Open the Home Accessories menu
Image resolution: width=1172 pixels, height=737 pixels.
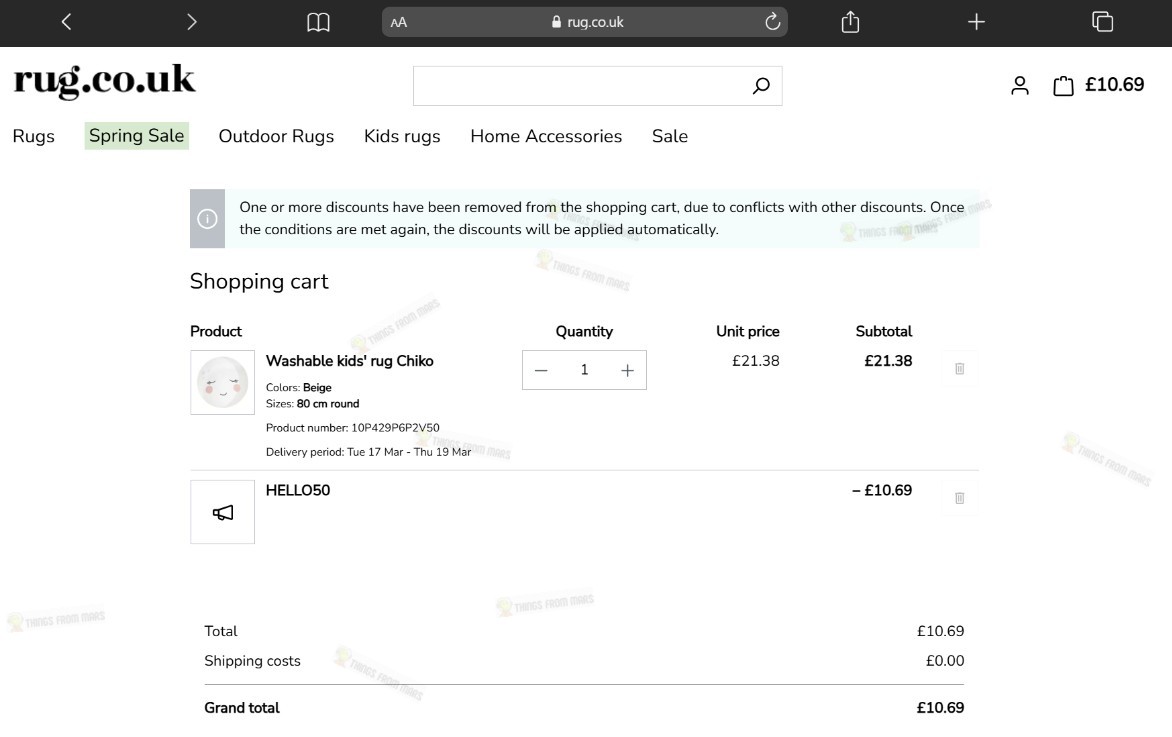(546, 136)
